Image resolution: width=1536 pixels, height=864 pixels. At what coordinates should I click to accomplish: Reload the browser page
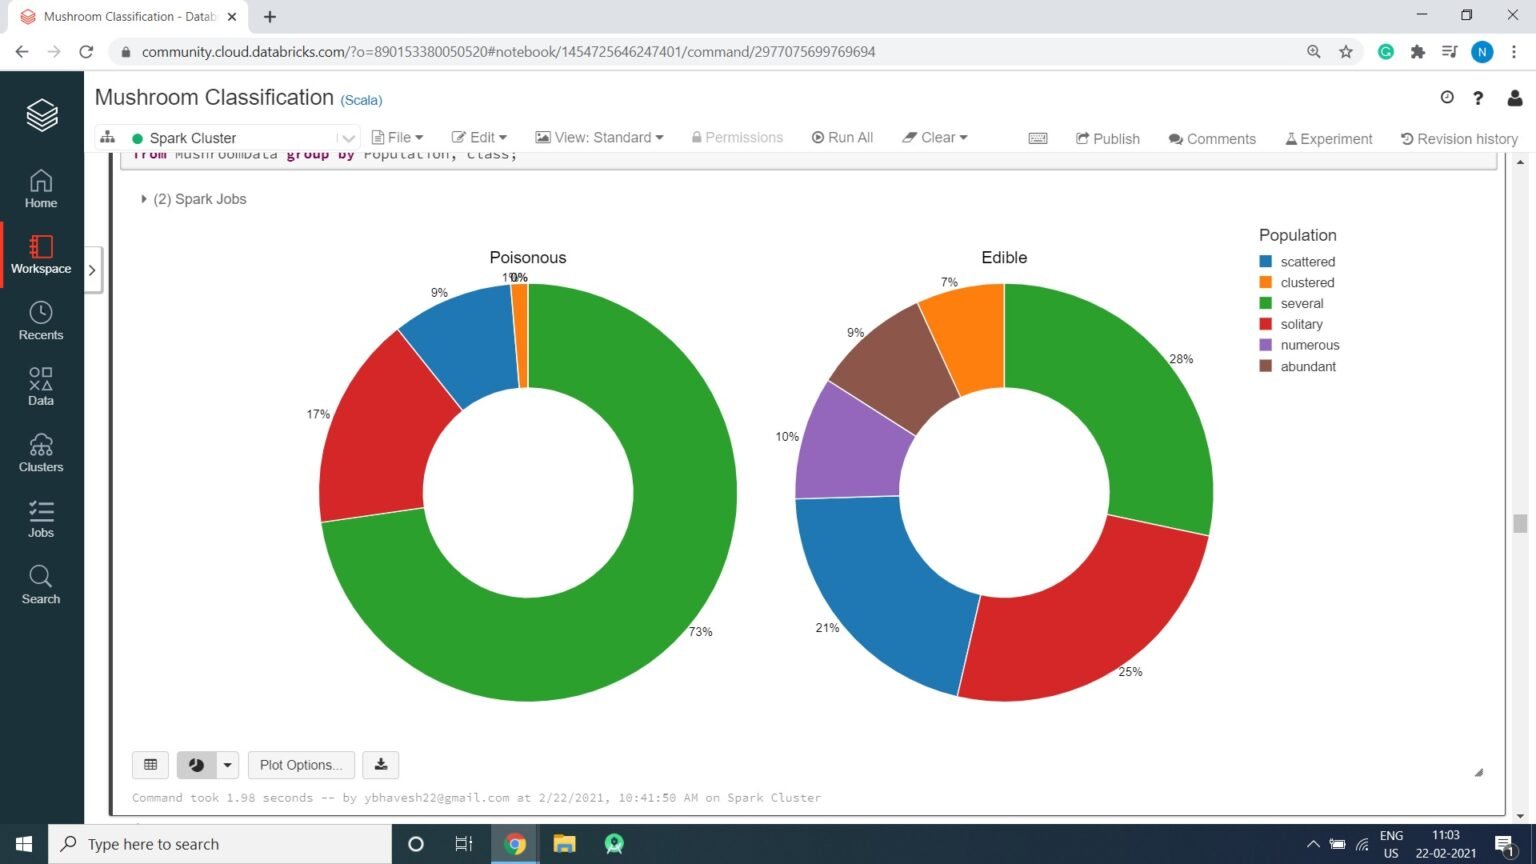[86, 51]
